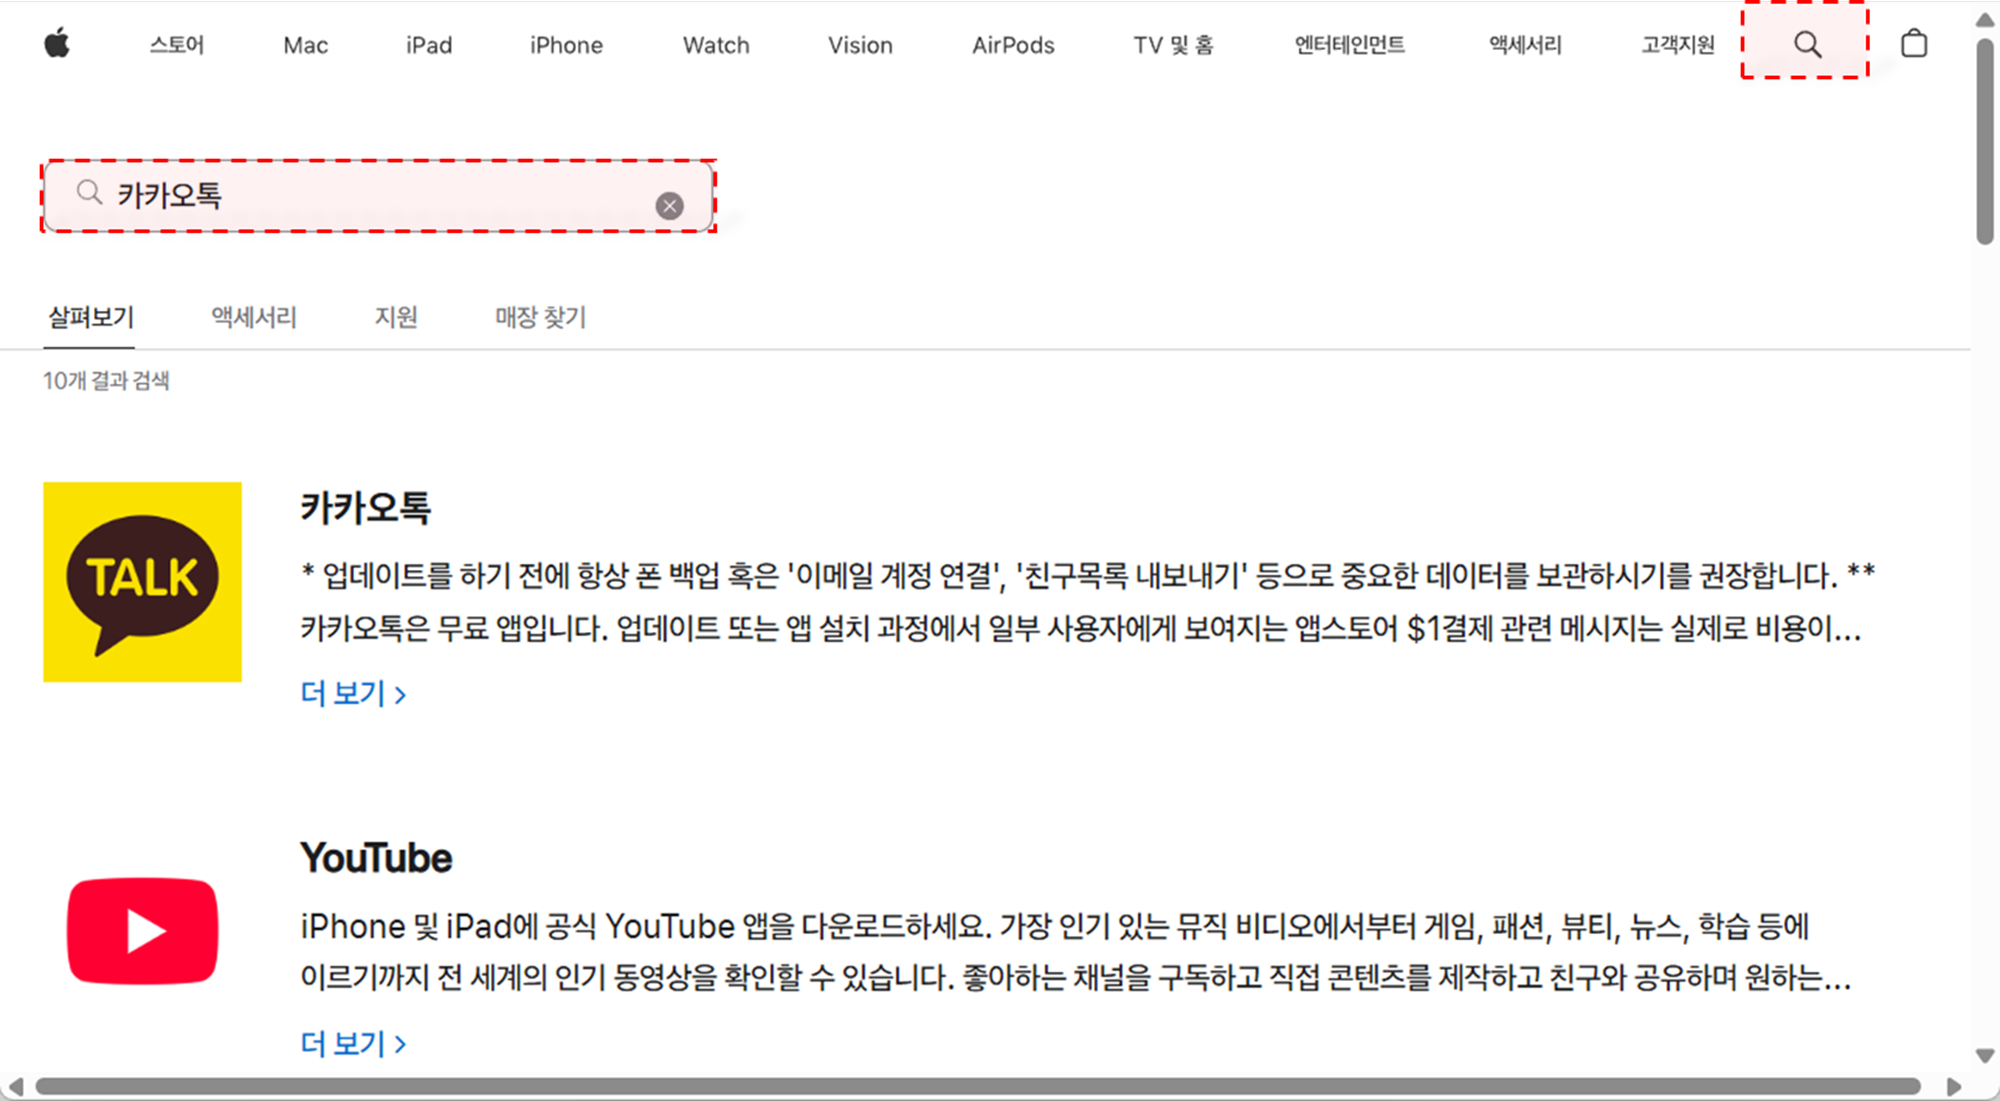The width and height of the screenshot is (2000, 1101).
Task: Switch to the 지원 results tab
Action: (396, 317)
